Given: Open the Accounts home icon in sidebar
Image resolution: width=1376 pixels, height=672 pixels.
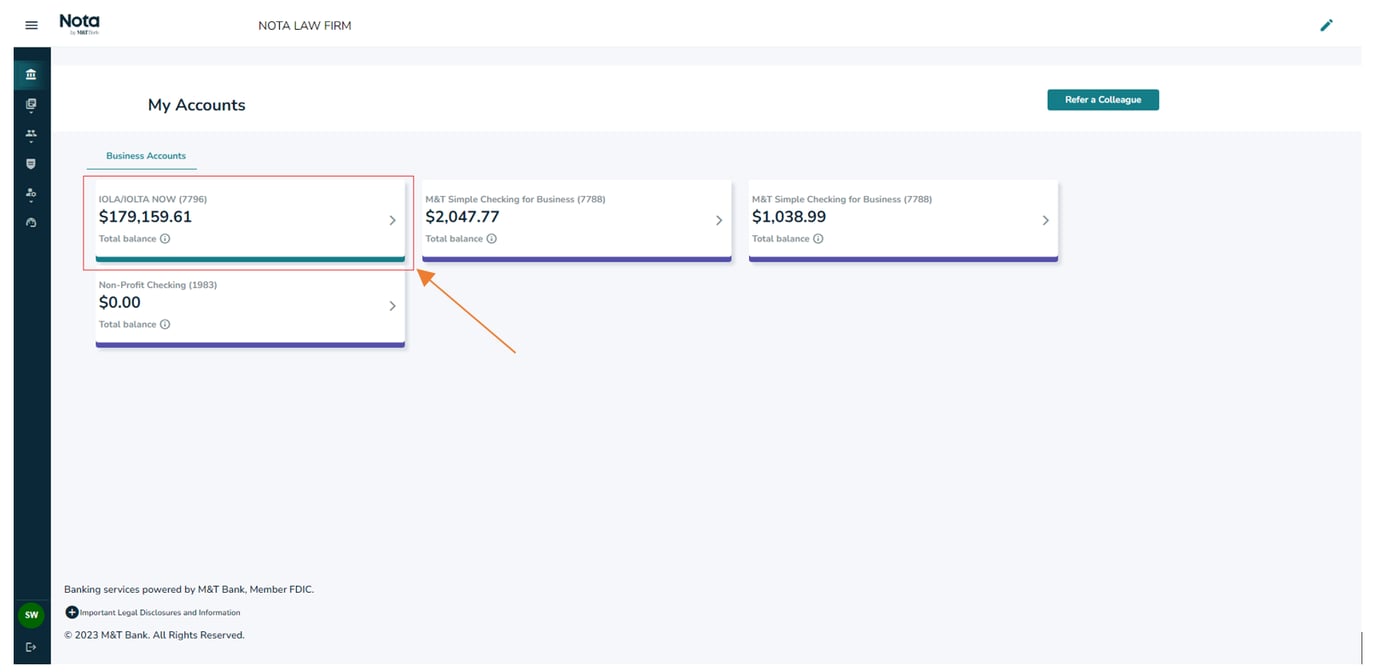Looking at the screenshot, I should pyautogui.click(x=31, y=72).
